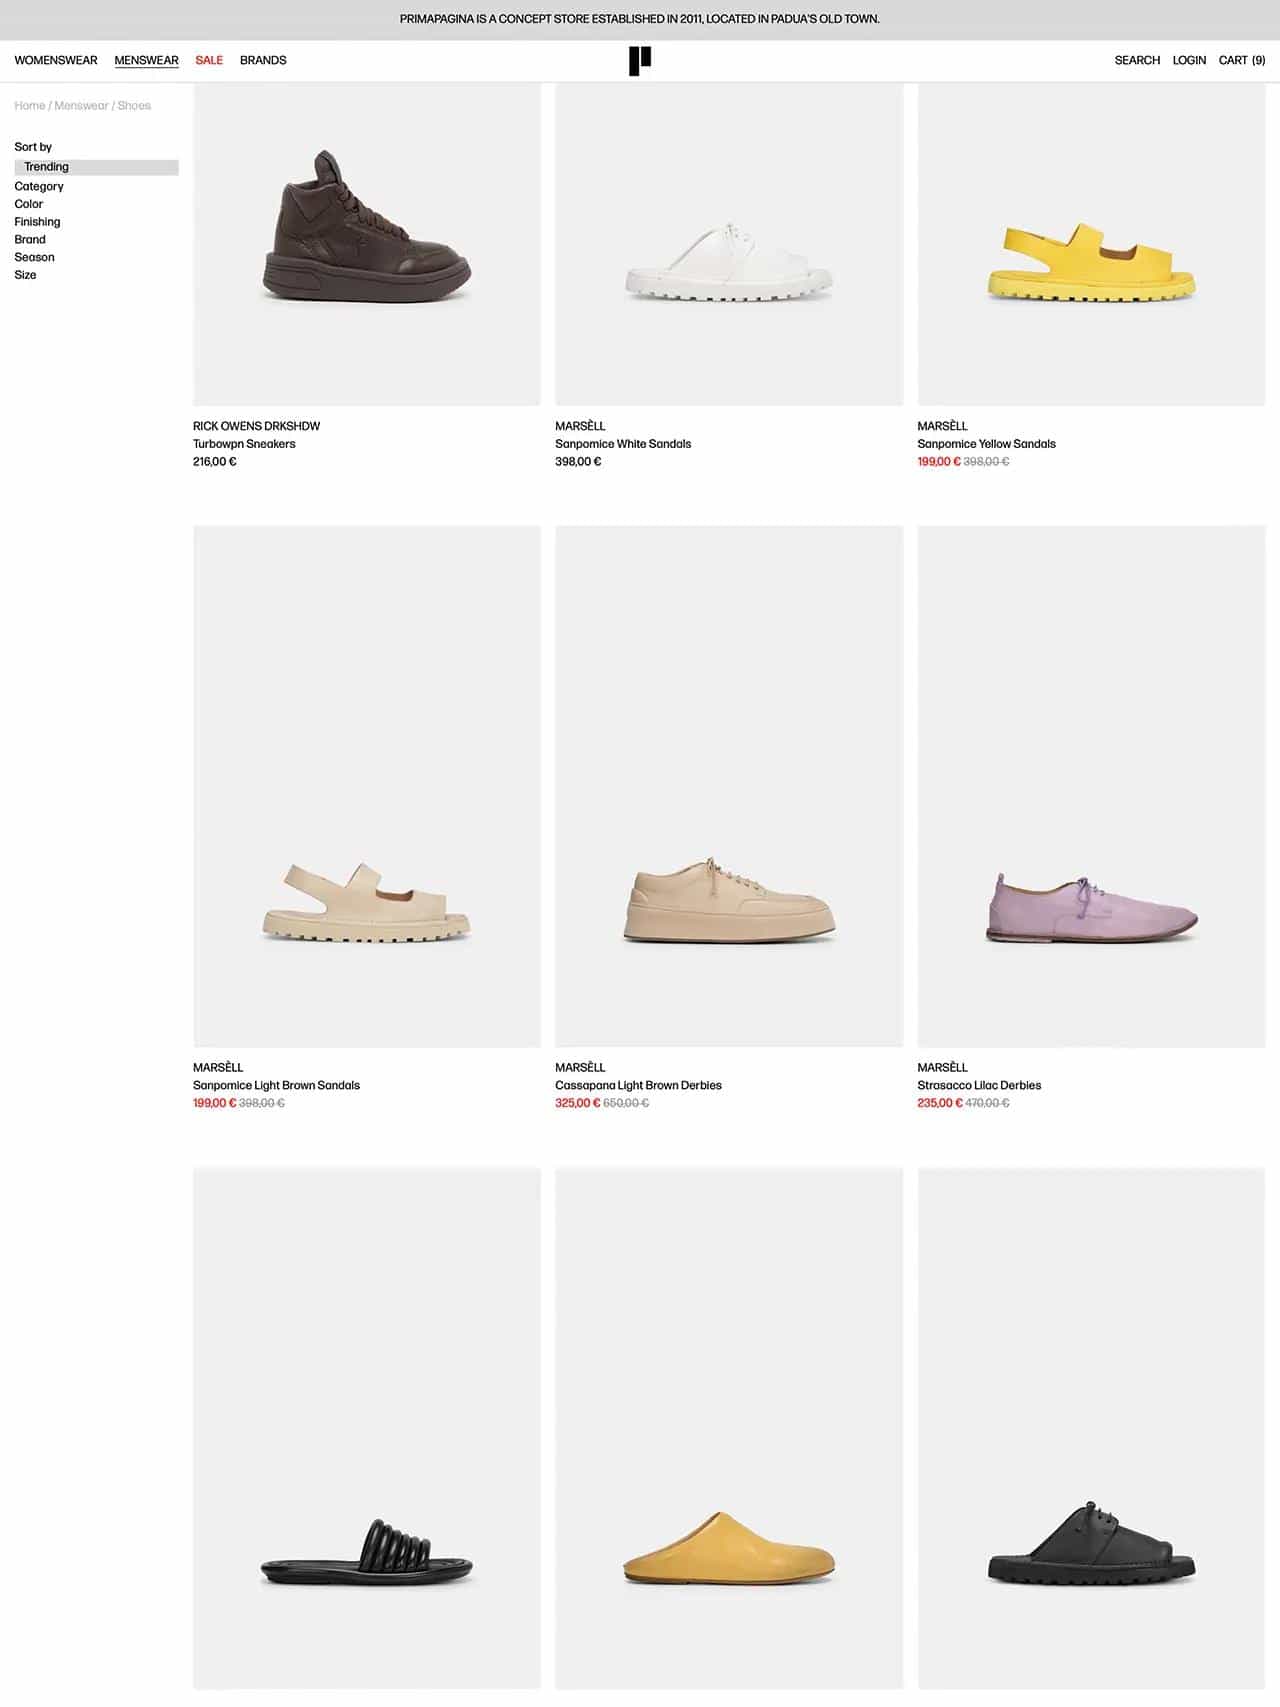Screen dimensions: 1280x1707
Task: View the Cassapana Light Brown Derbies photo
Action: pos(729,786)
